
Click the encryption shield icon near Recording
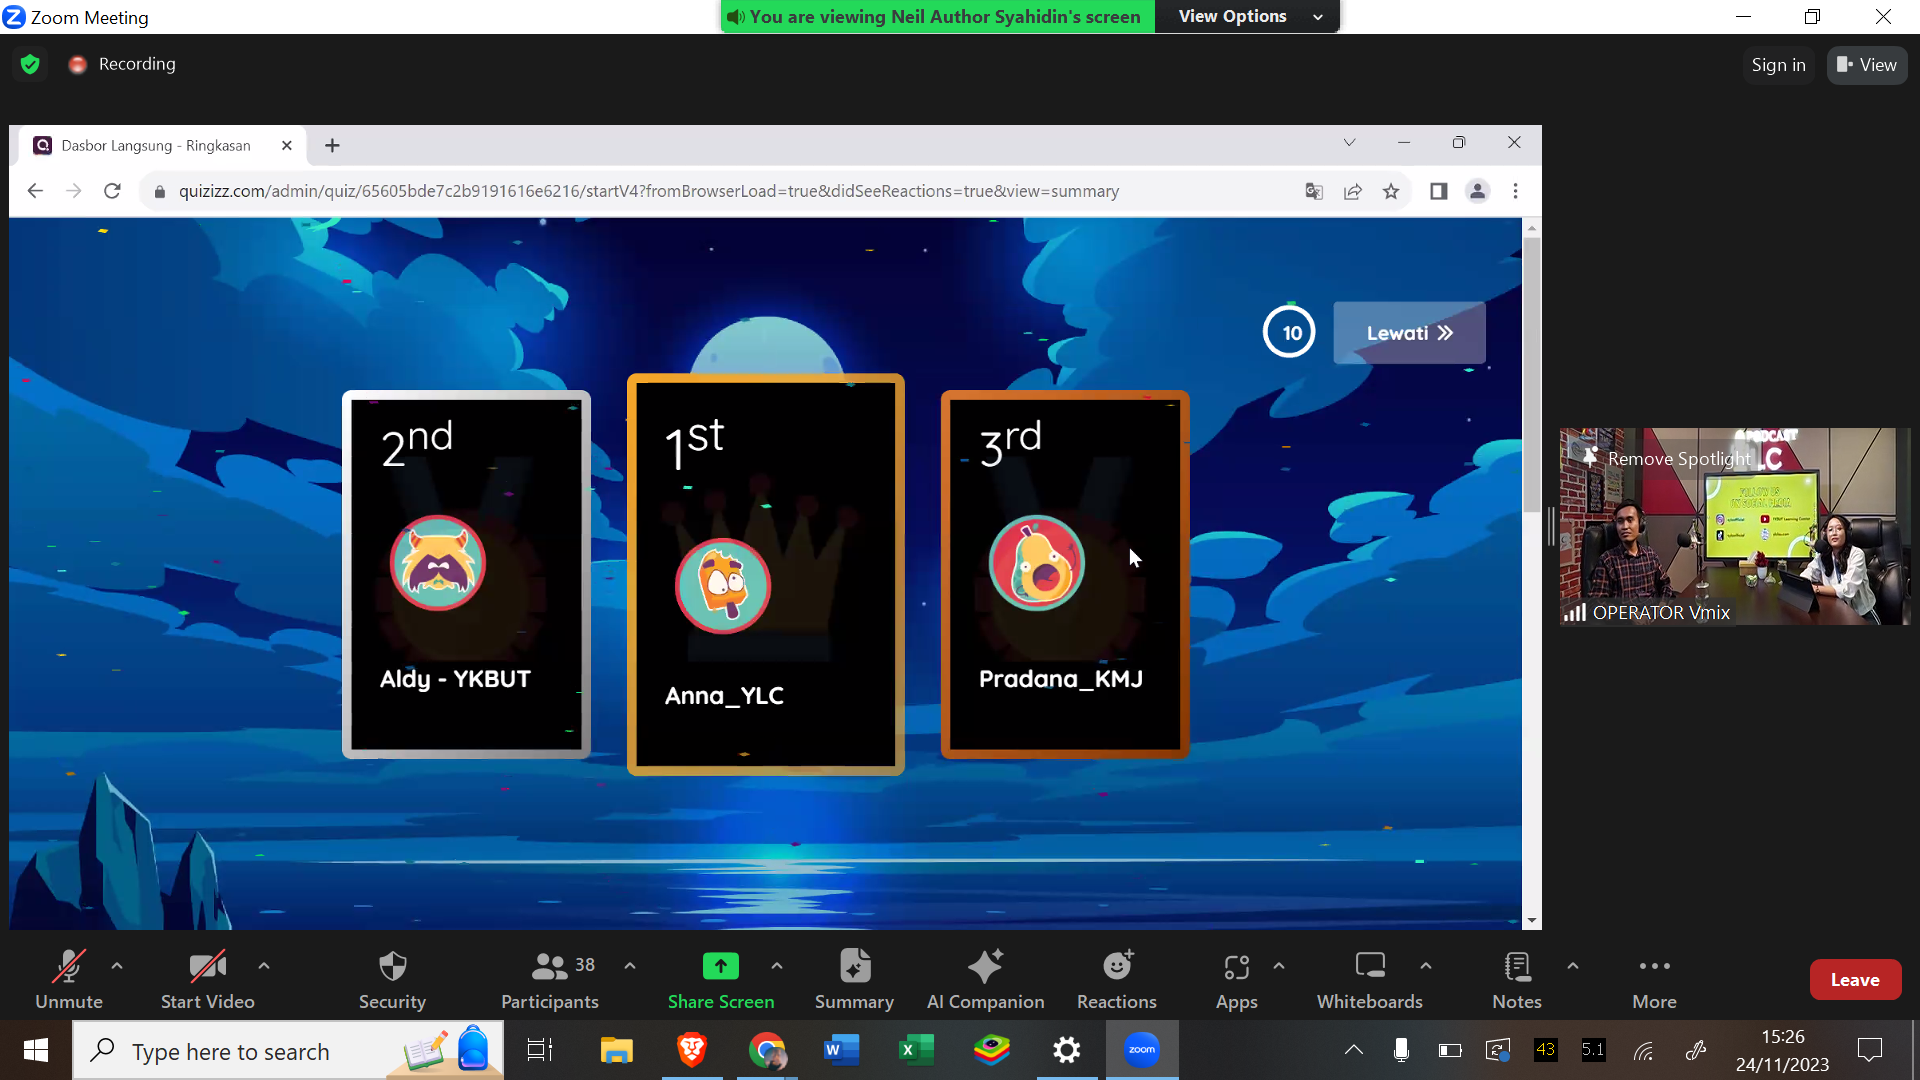click(x=30, y=64)
